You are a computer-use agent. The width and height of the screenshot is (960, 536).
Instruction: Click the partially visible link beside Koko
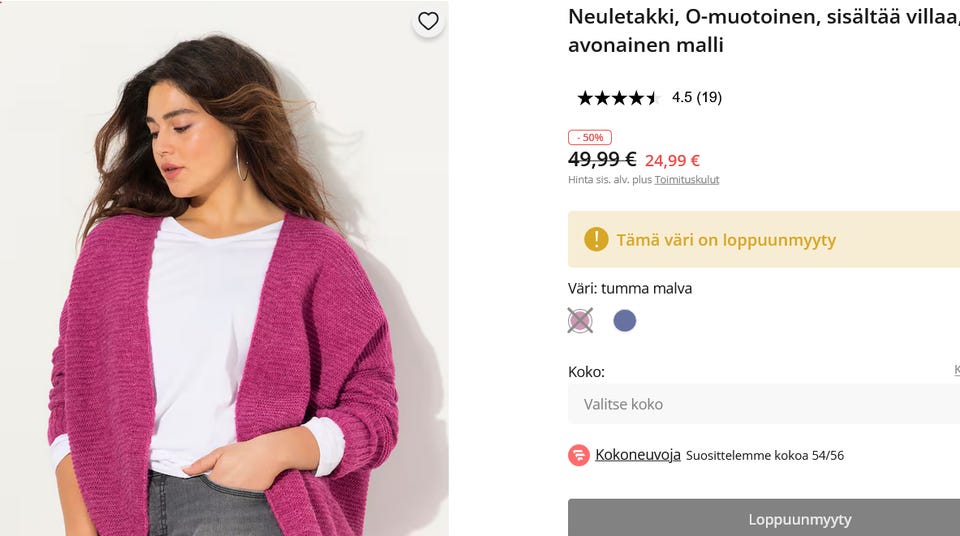point(956,371)
